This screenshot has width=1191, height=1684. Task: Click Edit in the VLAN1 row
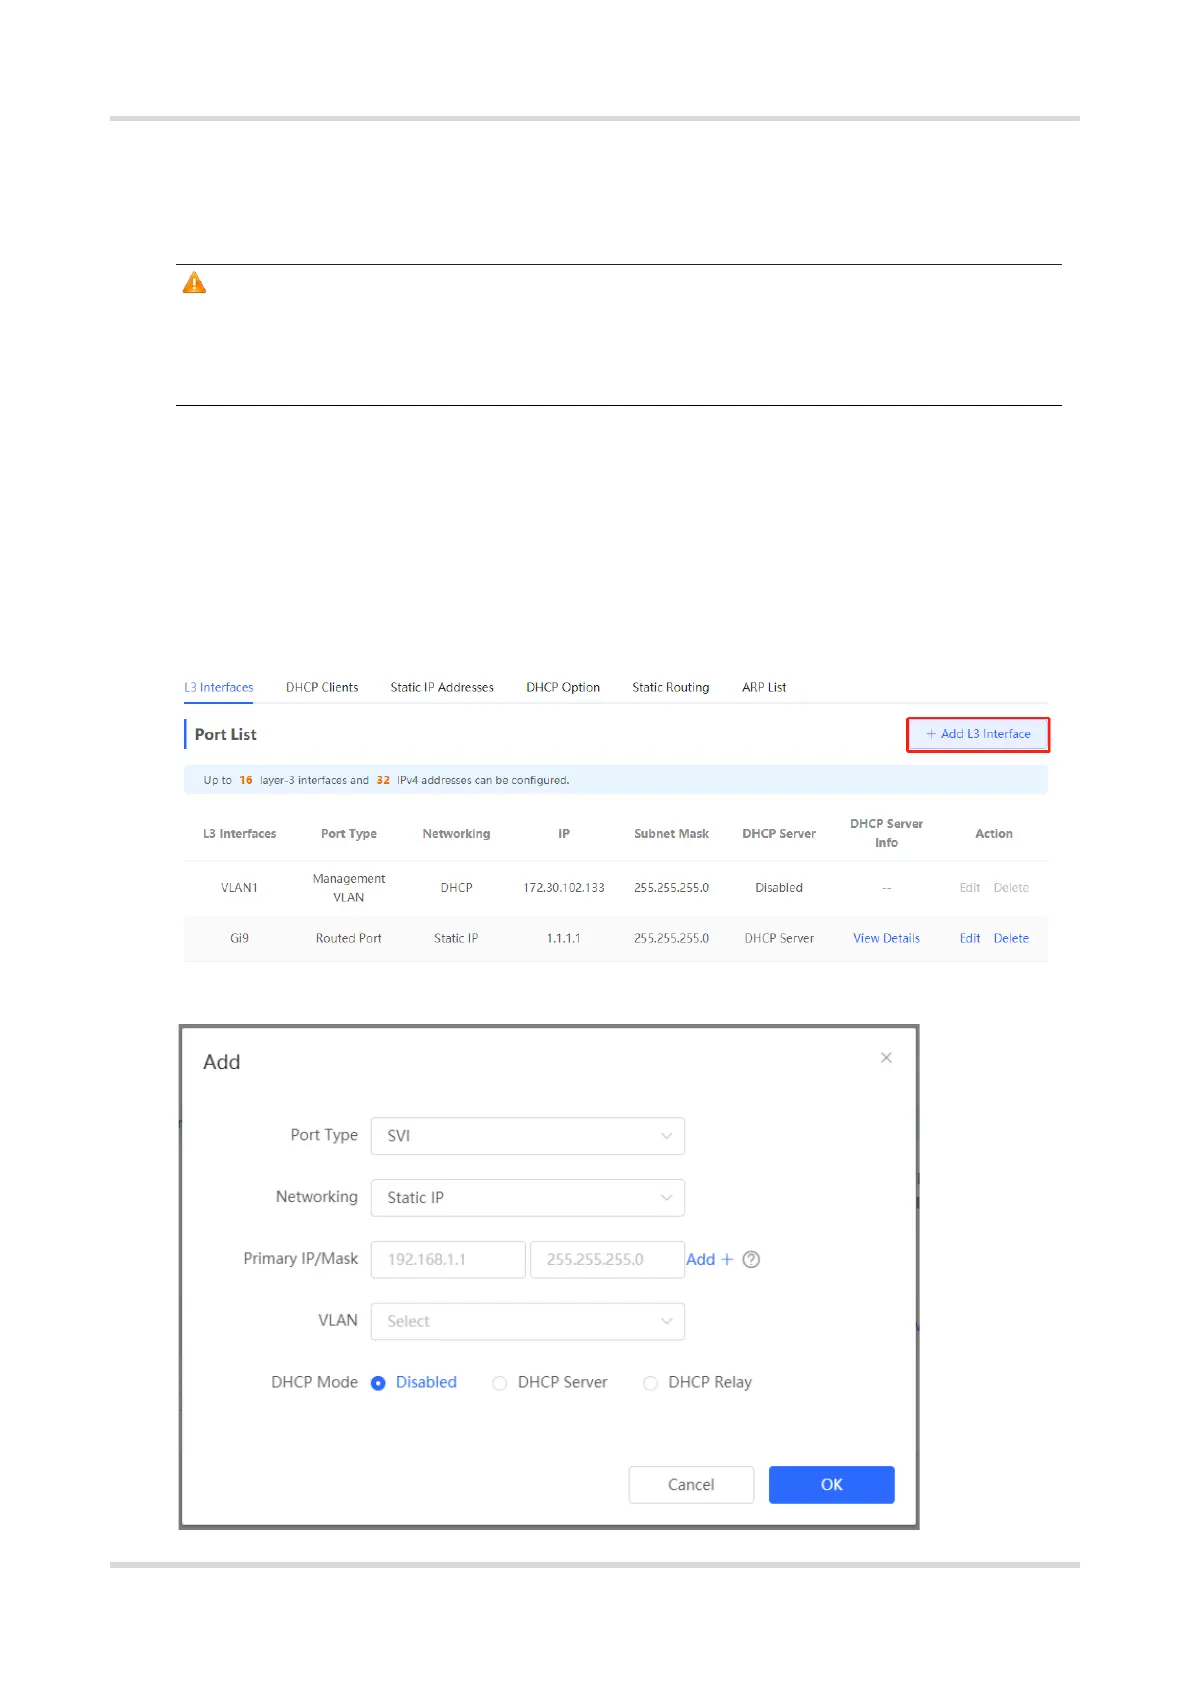(970, 888)
